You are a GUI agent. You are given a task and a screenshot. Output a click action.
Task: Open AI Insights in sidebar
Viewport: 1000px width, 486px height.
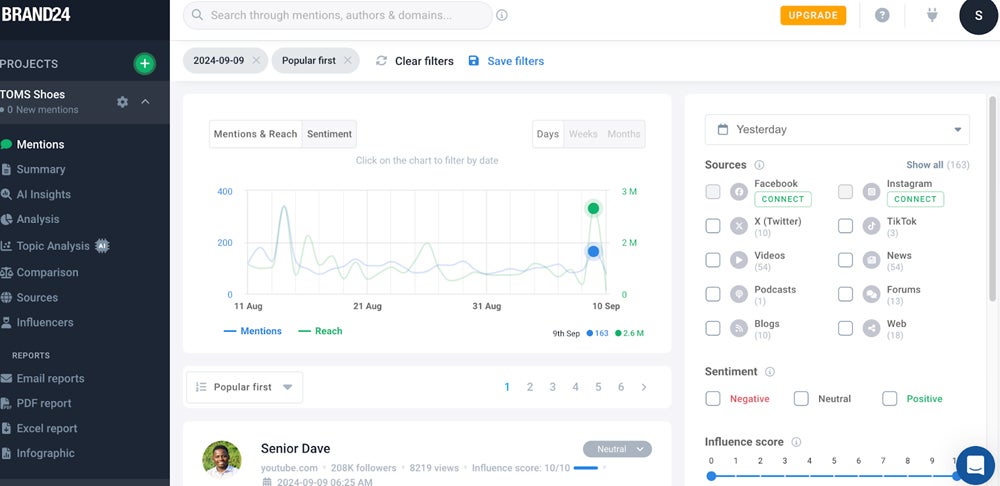(43, 195)
